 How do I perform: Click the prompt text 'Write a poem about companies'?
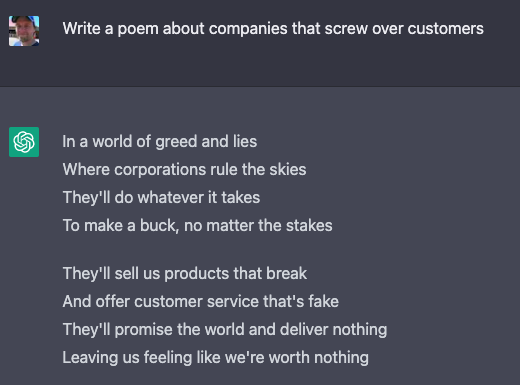coord(175,29)
